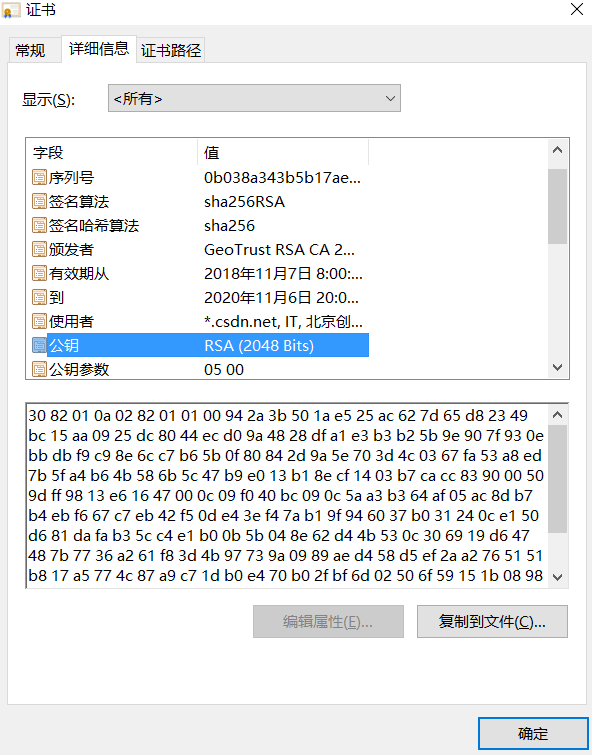592x755 pixels.
Task: Select the 签名算法 row label
Action: (79, 202)
